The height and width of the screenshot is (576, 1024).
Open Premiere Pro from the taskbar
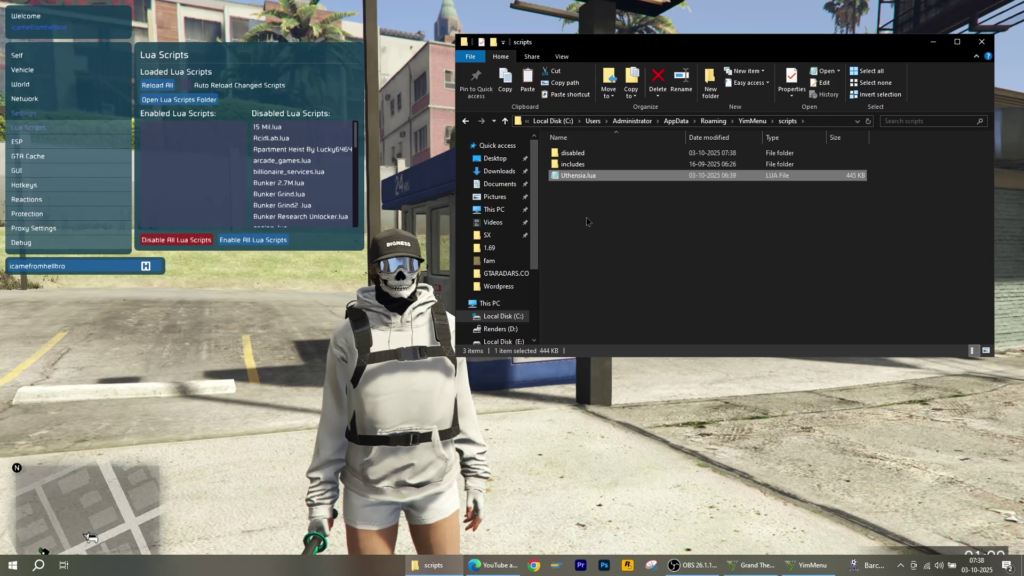(581, 565)
